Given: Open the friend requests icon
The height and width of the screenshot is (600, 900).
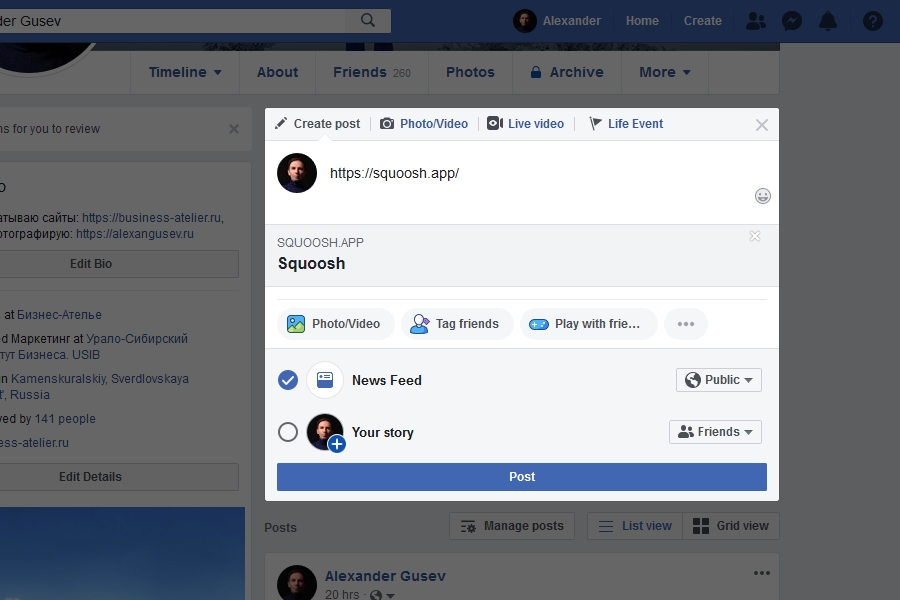Looking at the screenshot, I should (x=756, y=21).
